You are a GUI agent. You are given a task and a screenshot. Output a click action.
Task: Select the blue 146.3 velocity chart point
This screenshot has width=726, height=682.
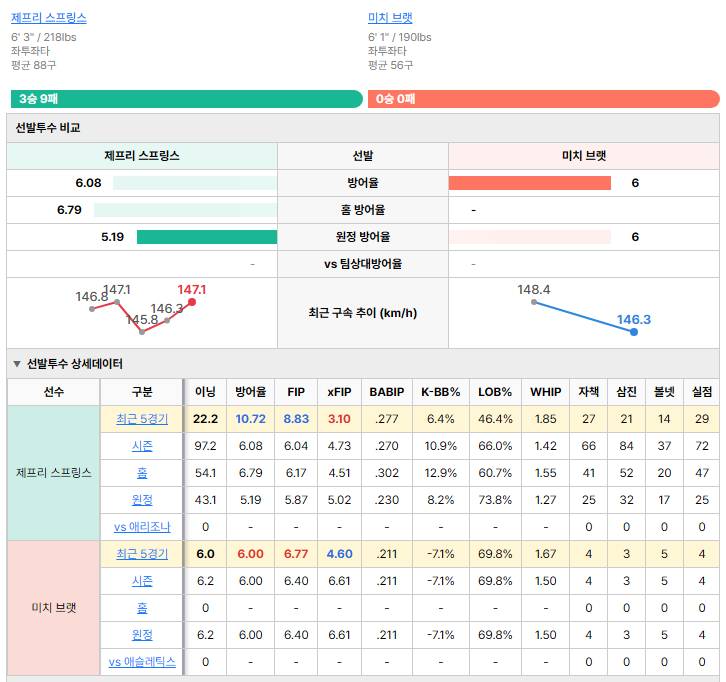634,332
